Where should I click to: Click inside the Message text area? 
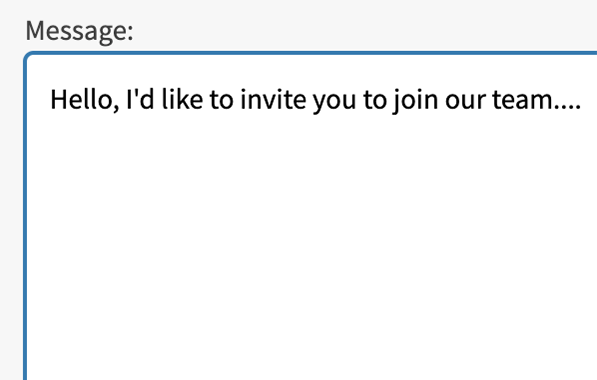(312, 217)
